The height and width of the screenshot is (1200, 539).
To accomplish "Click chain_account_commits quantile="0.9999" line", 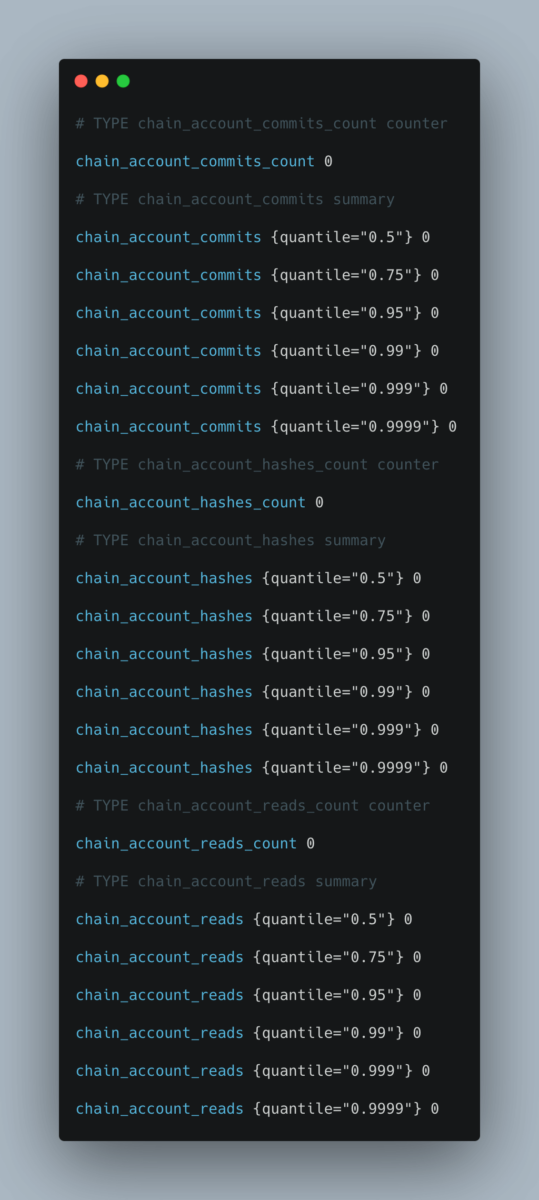I will pos(266,427).
